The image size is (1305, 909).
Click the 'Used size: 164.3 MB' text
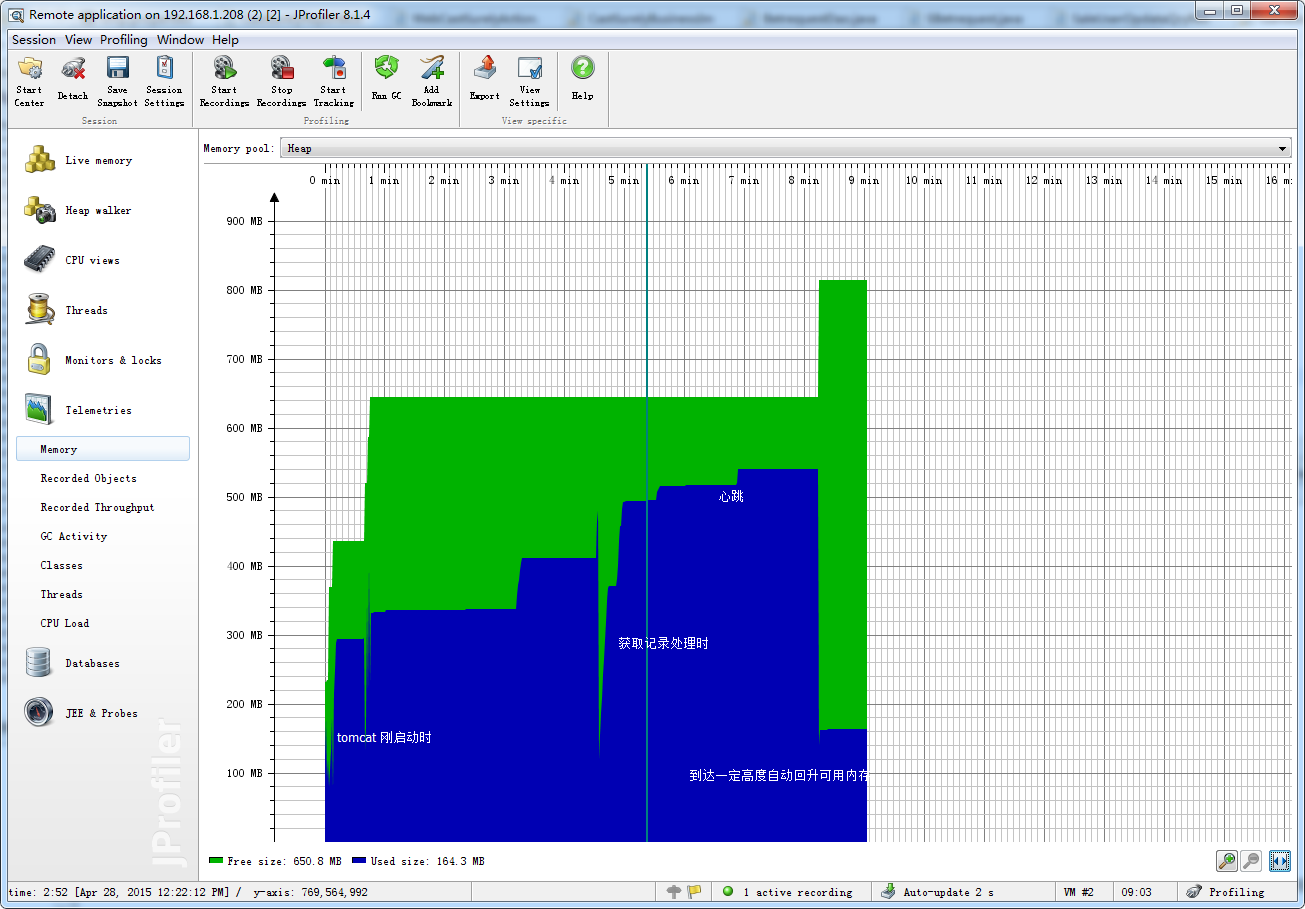pos(427,861)
